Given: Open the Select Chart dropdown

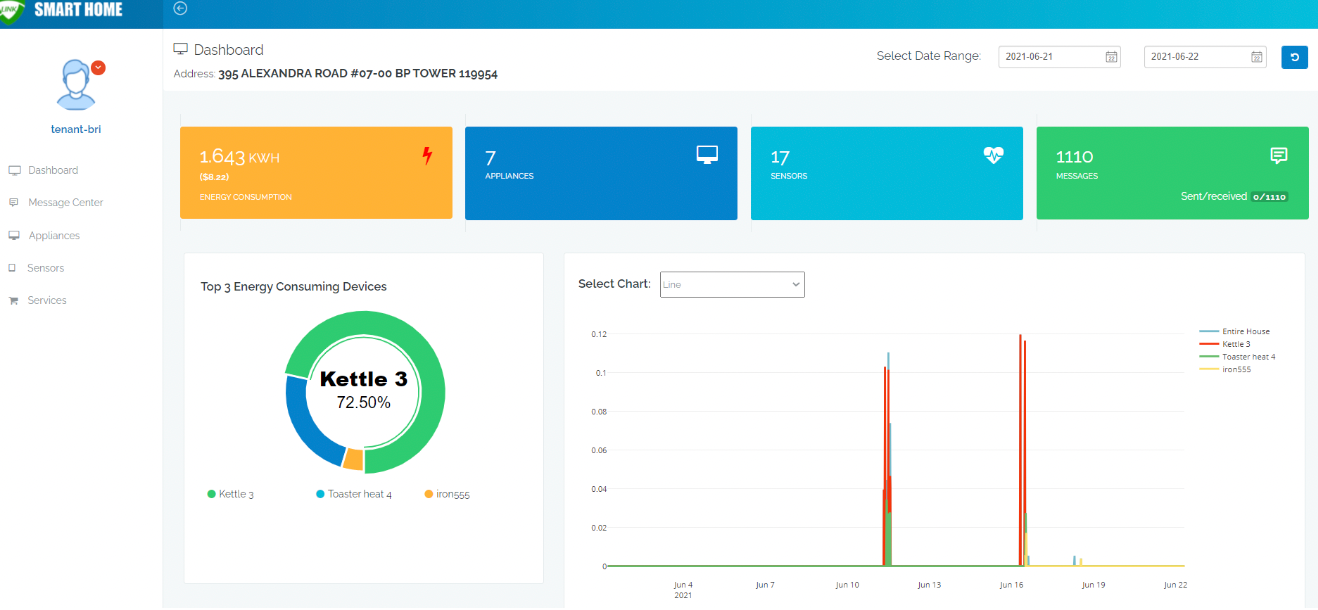Looking at the screenshot, I should click(732, 285).
